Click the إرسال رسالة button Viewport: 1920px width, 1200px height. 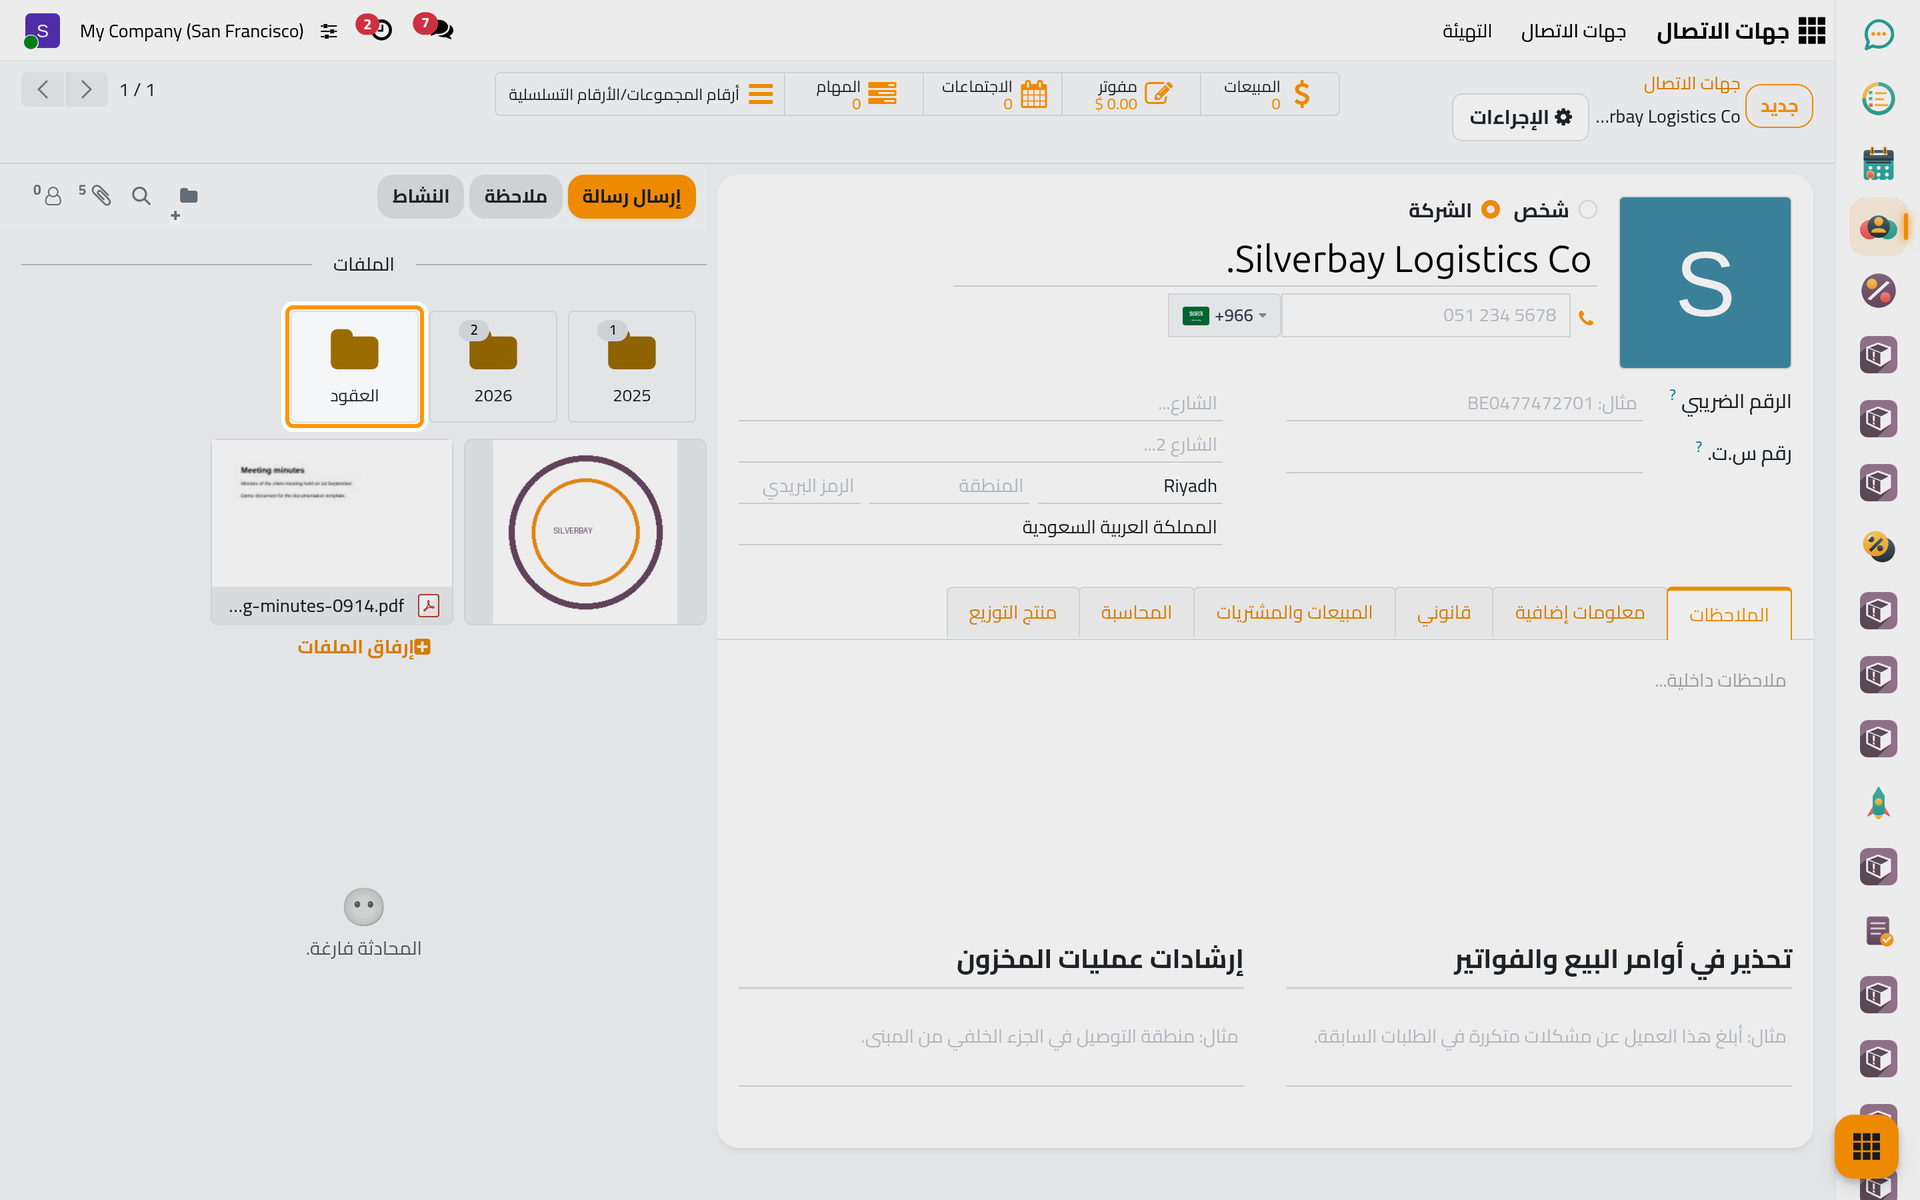(631, 197)
